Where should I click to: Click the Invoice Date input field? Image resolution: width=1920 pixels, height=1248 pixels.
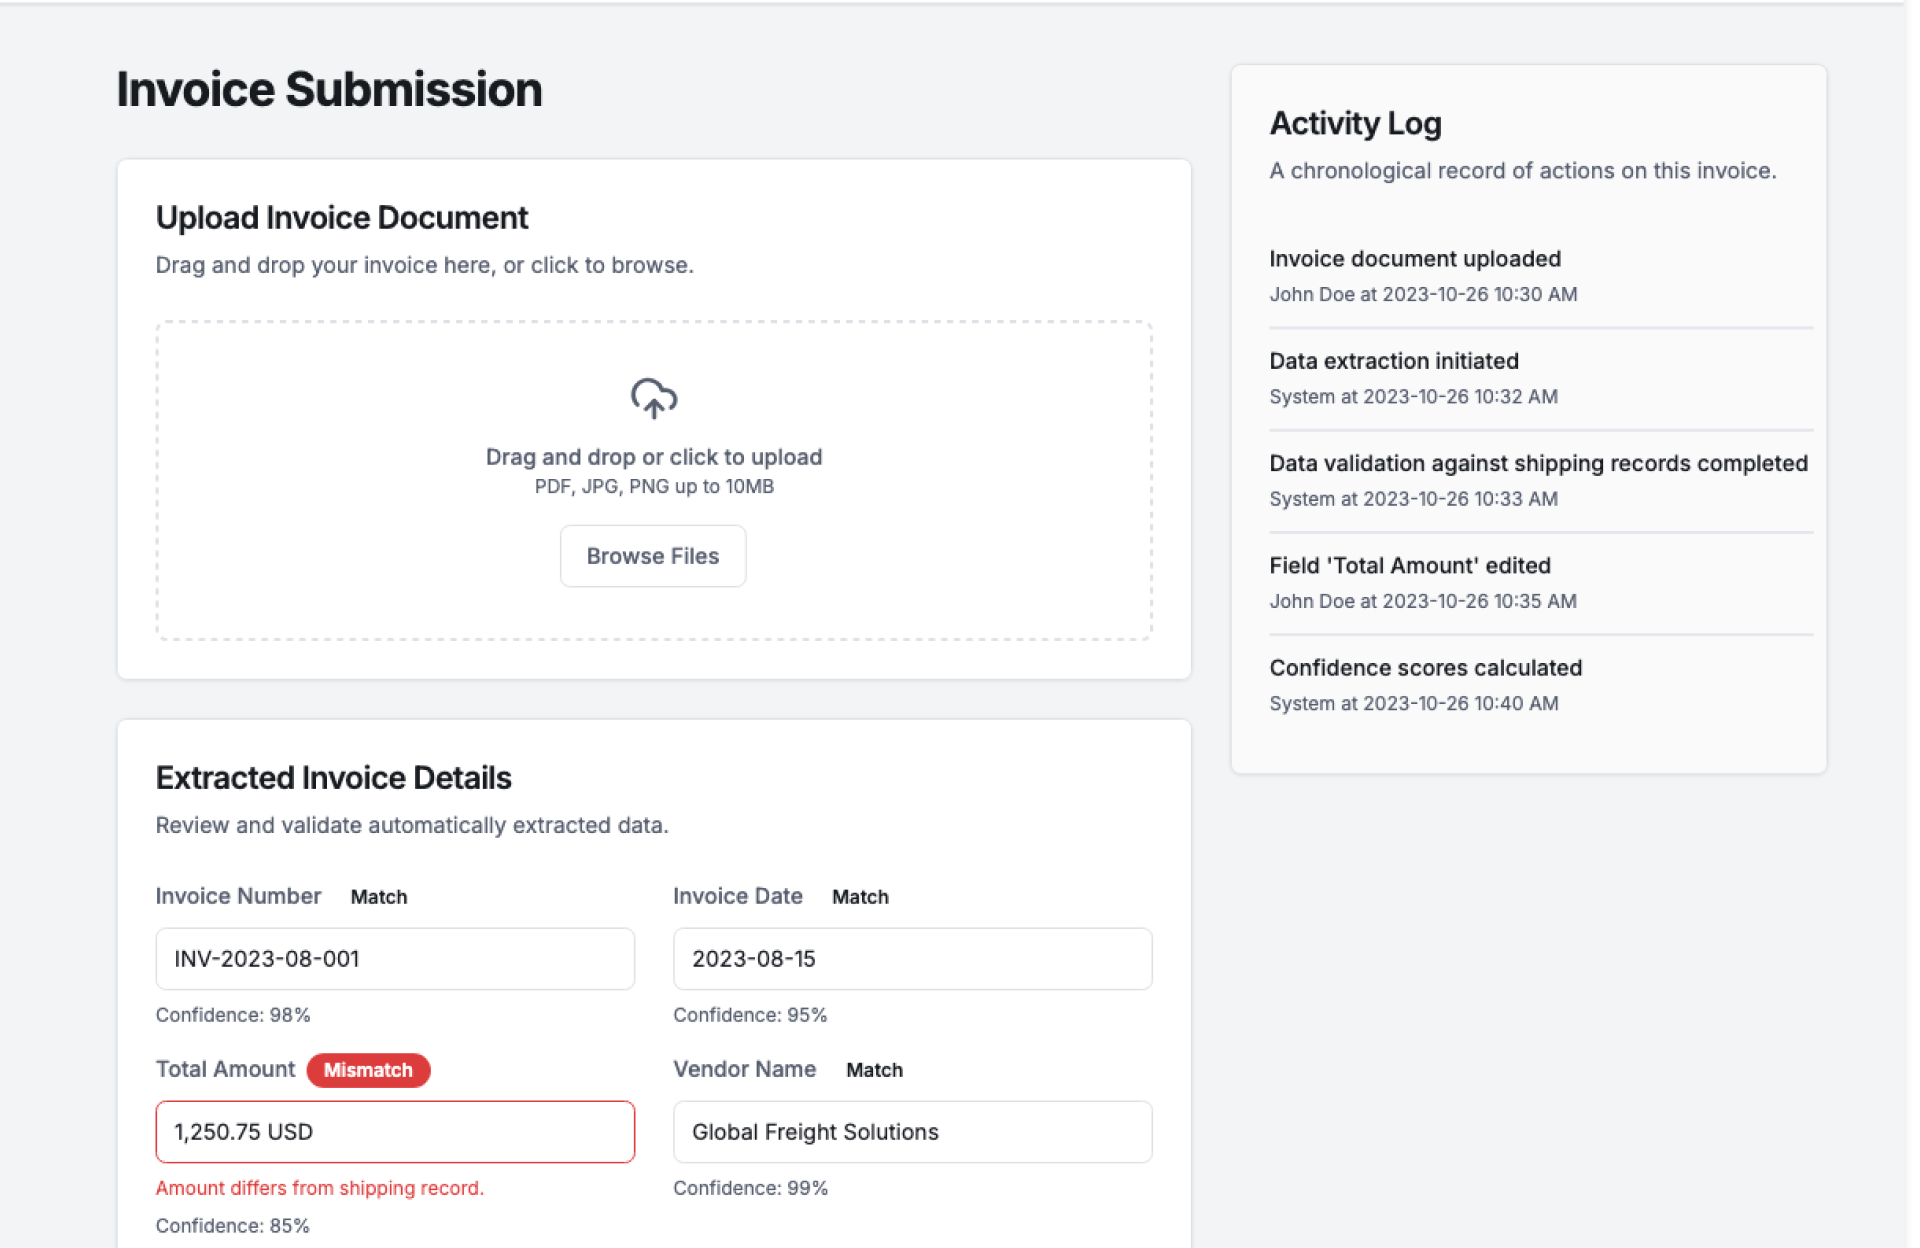(x=912, y=959)
